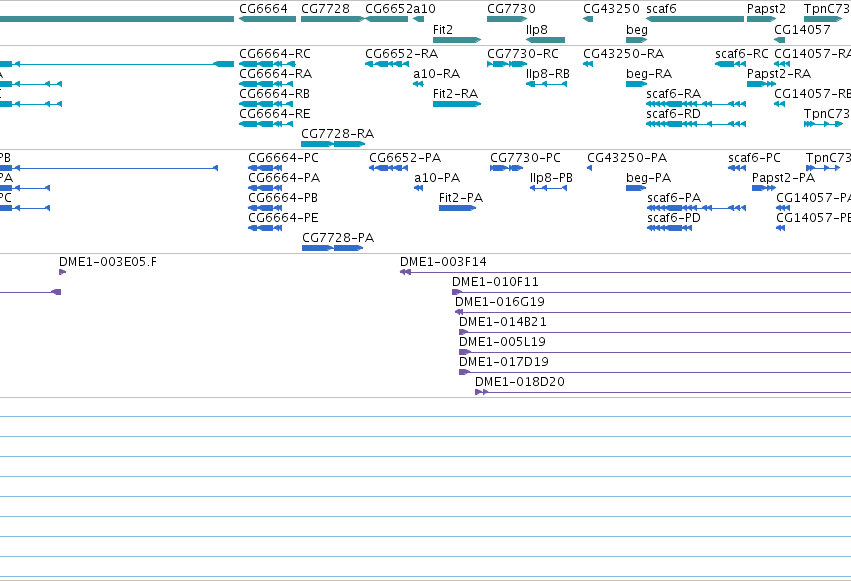This screenshot has width=851, height=581.
Task: Click the CG7730-RC transcript
Action: pyautogui.click(x=507, y=64)
